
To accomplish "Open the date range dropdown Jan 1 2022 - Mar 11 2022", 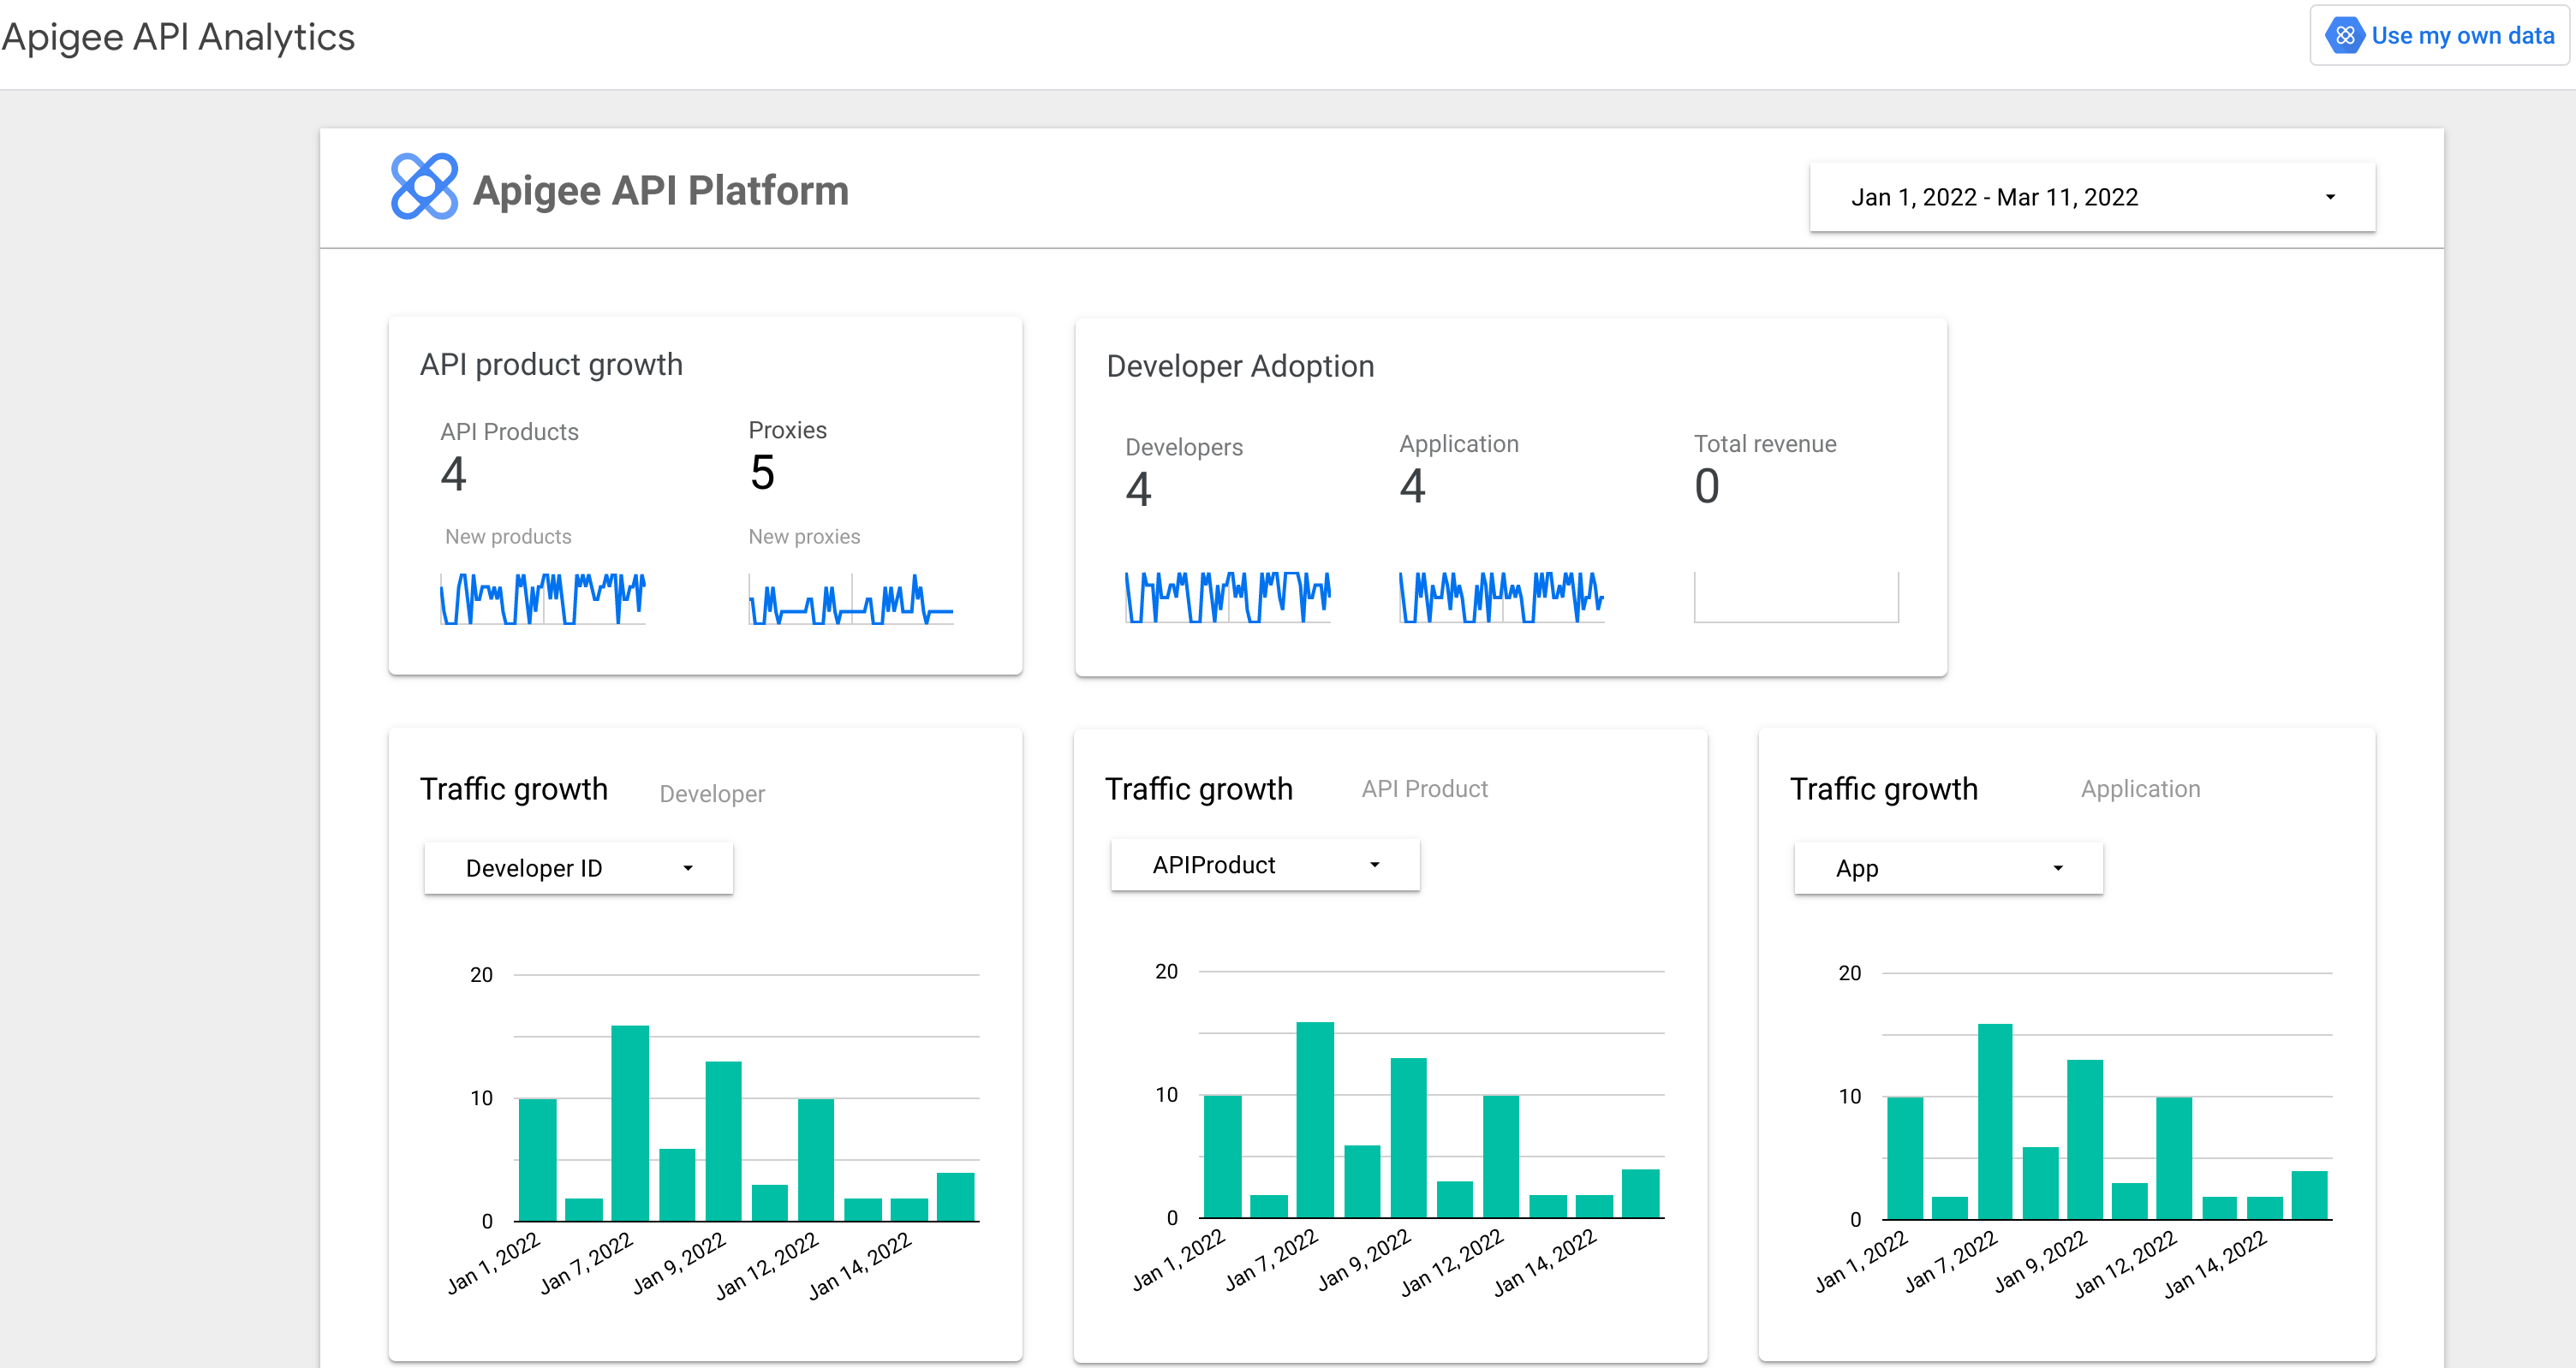I will (x=2087, y=194).
